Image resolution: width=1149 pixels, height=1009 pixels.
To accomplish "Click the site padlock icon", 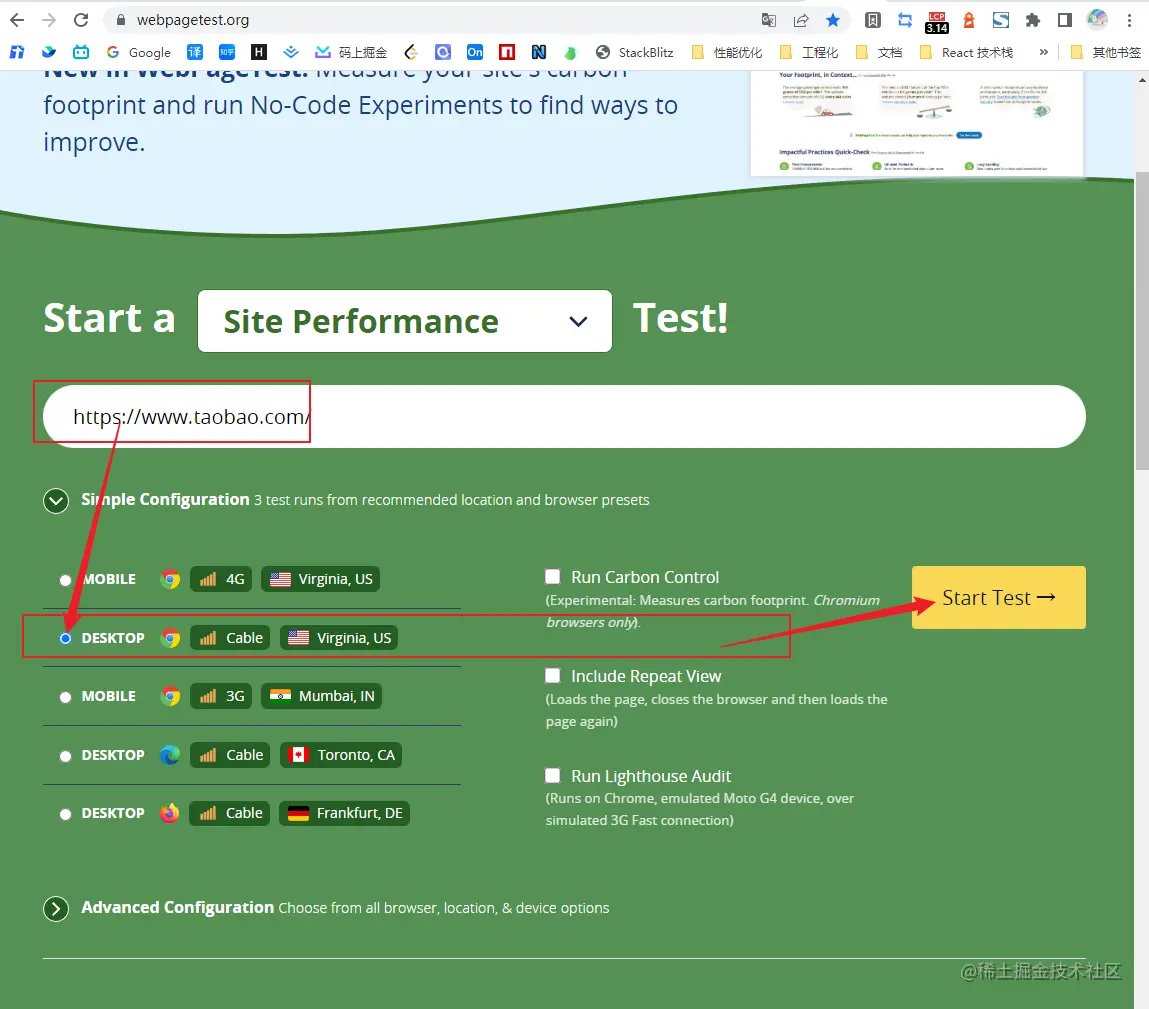I will coord(121,20).
